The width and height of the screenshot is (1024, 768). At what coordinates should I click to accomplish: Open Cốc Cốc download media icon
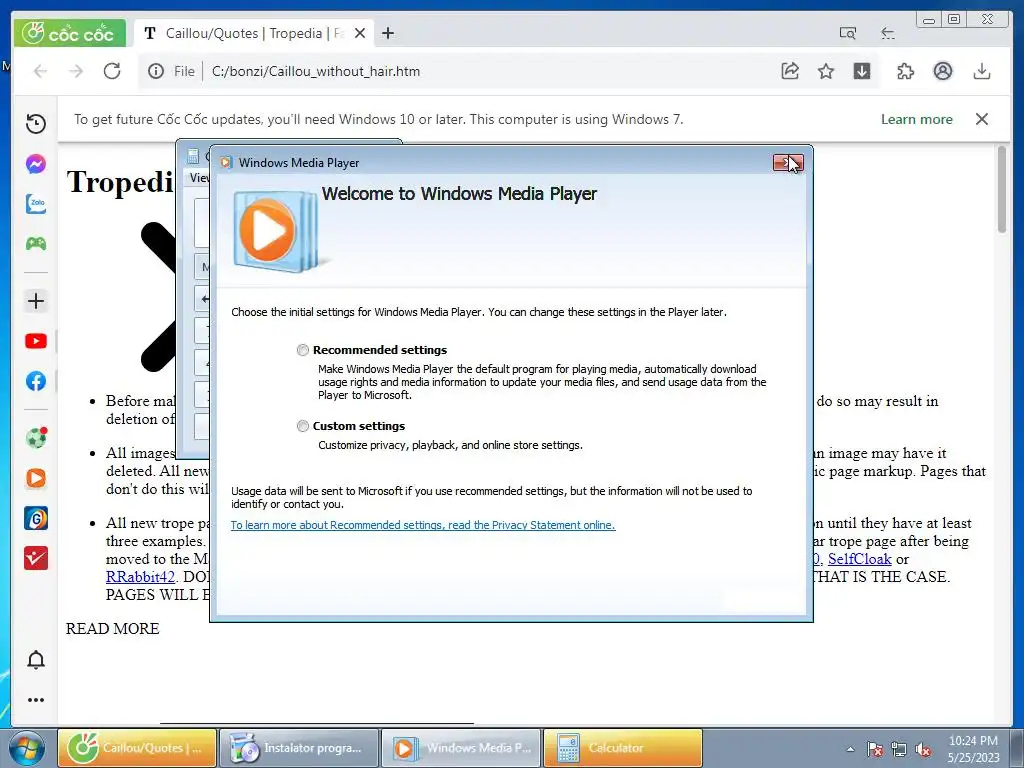pyautogui.click(x=862, y=71)
